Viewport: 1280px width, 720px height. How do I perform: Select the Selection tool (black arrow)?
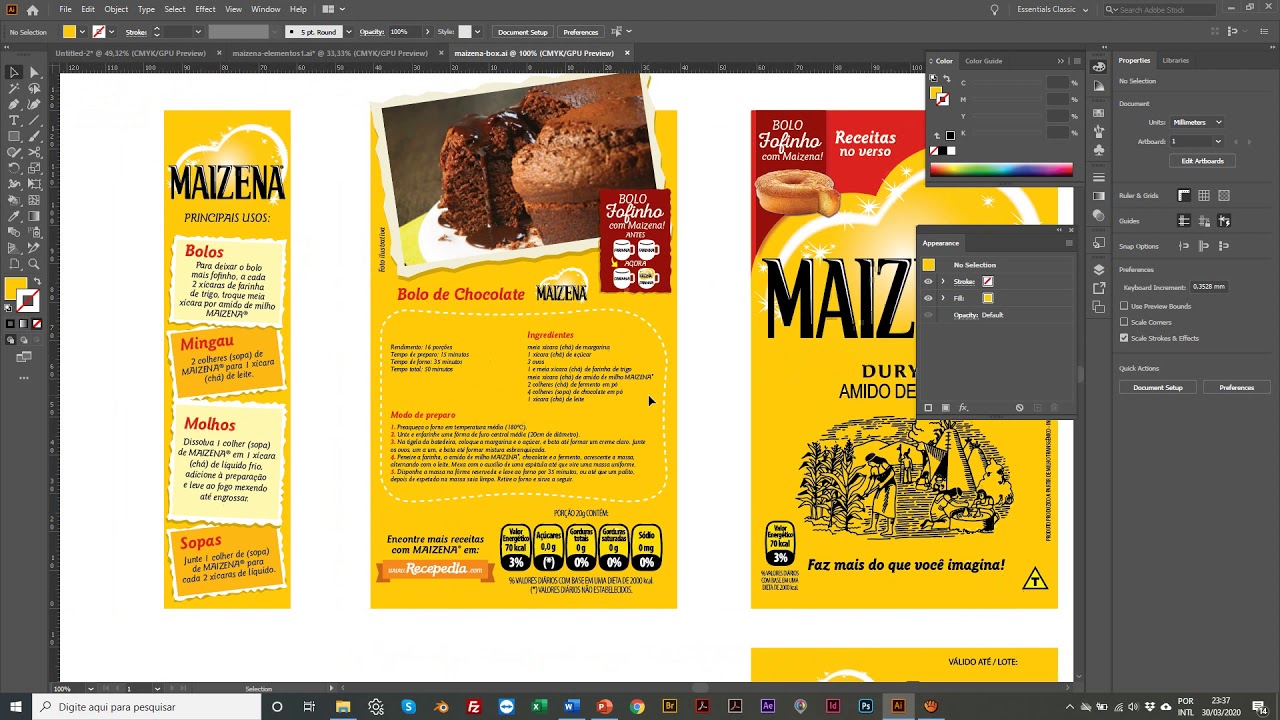click(14, 72)
